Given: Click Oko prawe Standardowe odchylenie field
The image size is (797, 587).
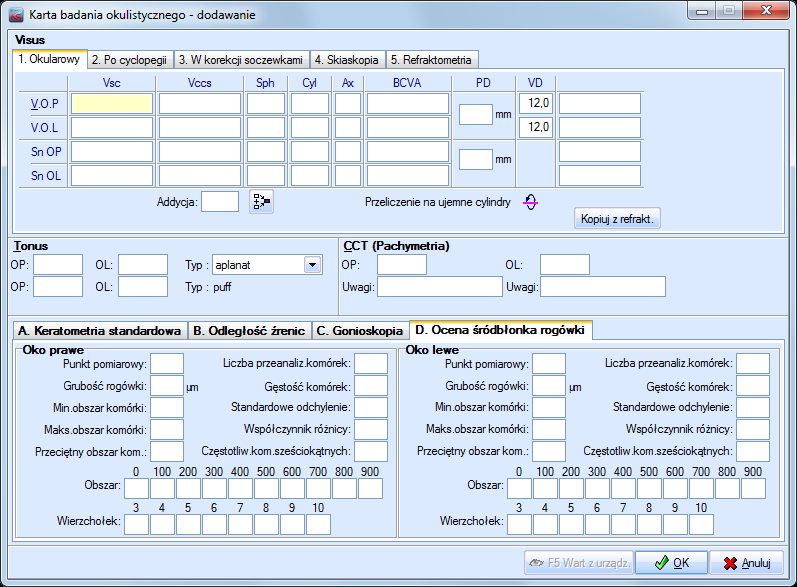Looking at the screenshot, I should (371, 408).
